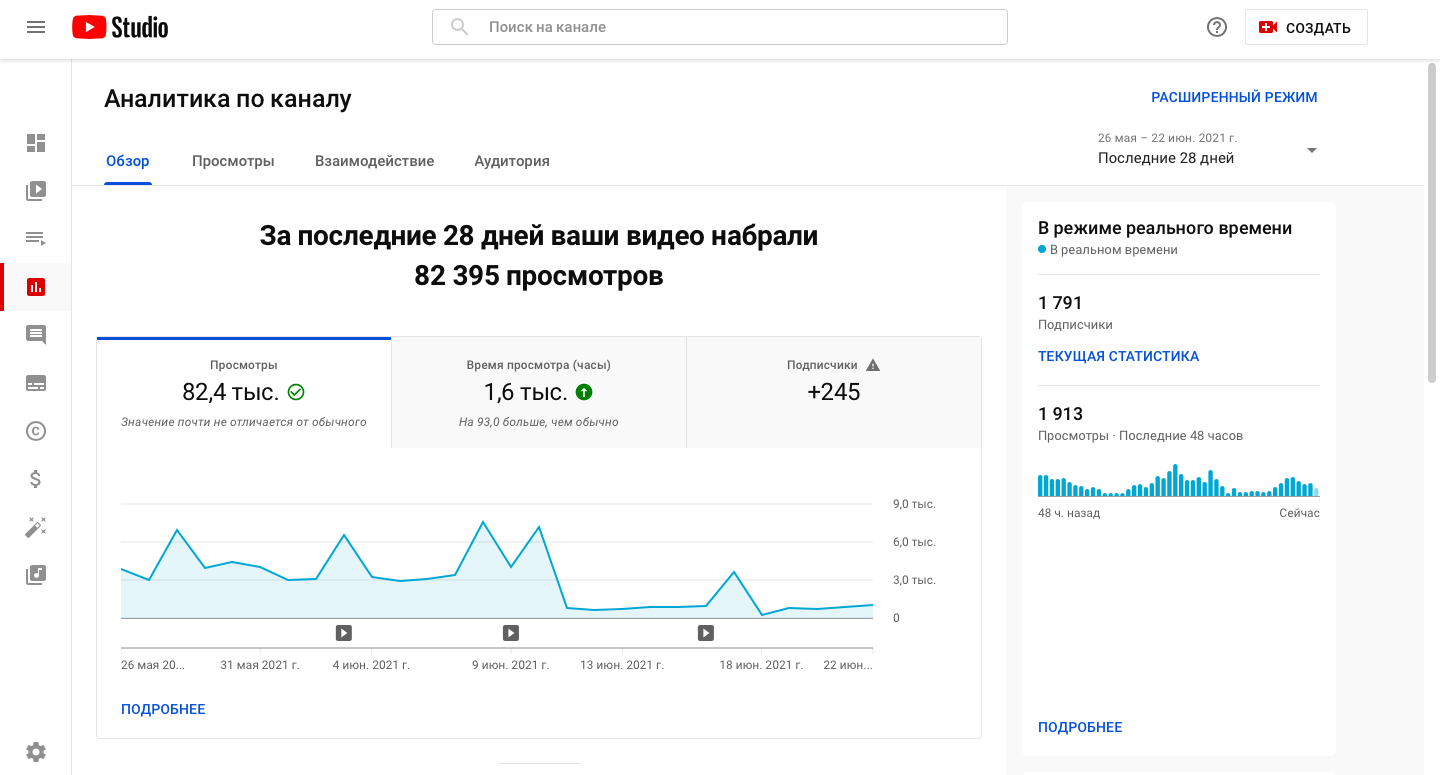The width and height of the screenshot is (1440, 775).
Task: Click the YouTube Studio logo
Action: pos(120,27)
